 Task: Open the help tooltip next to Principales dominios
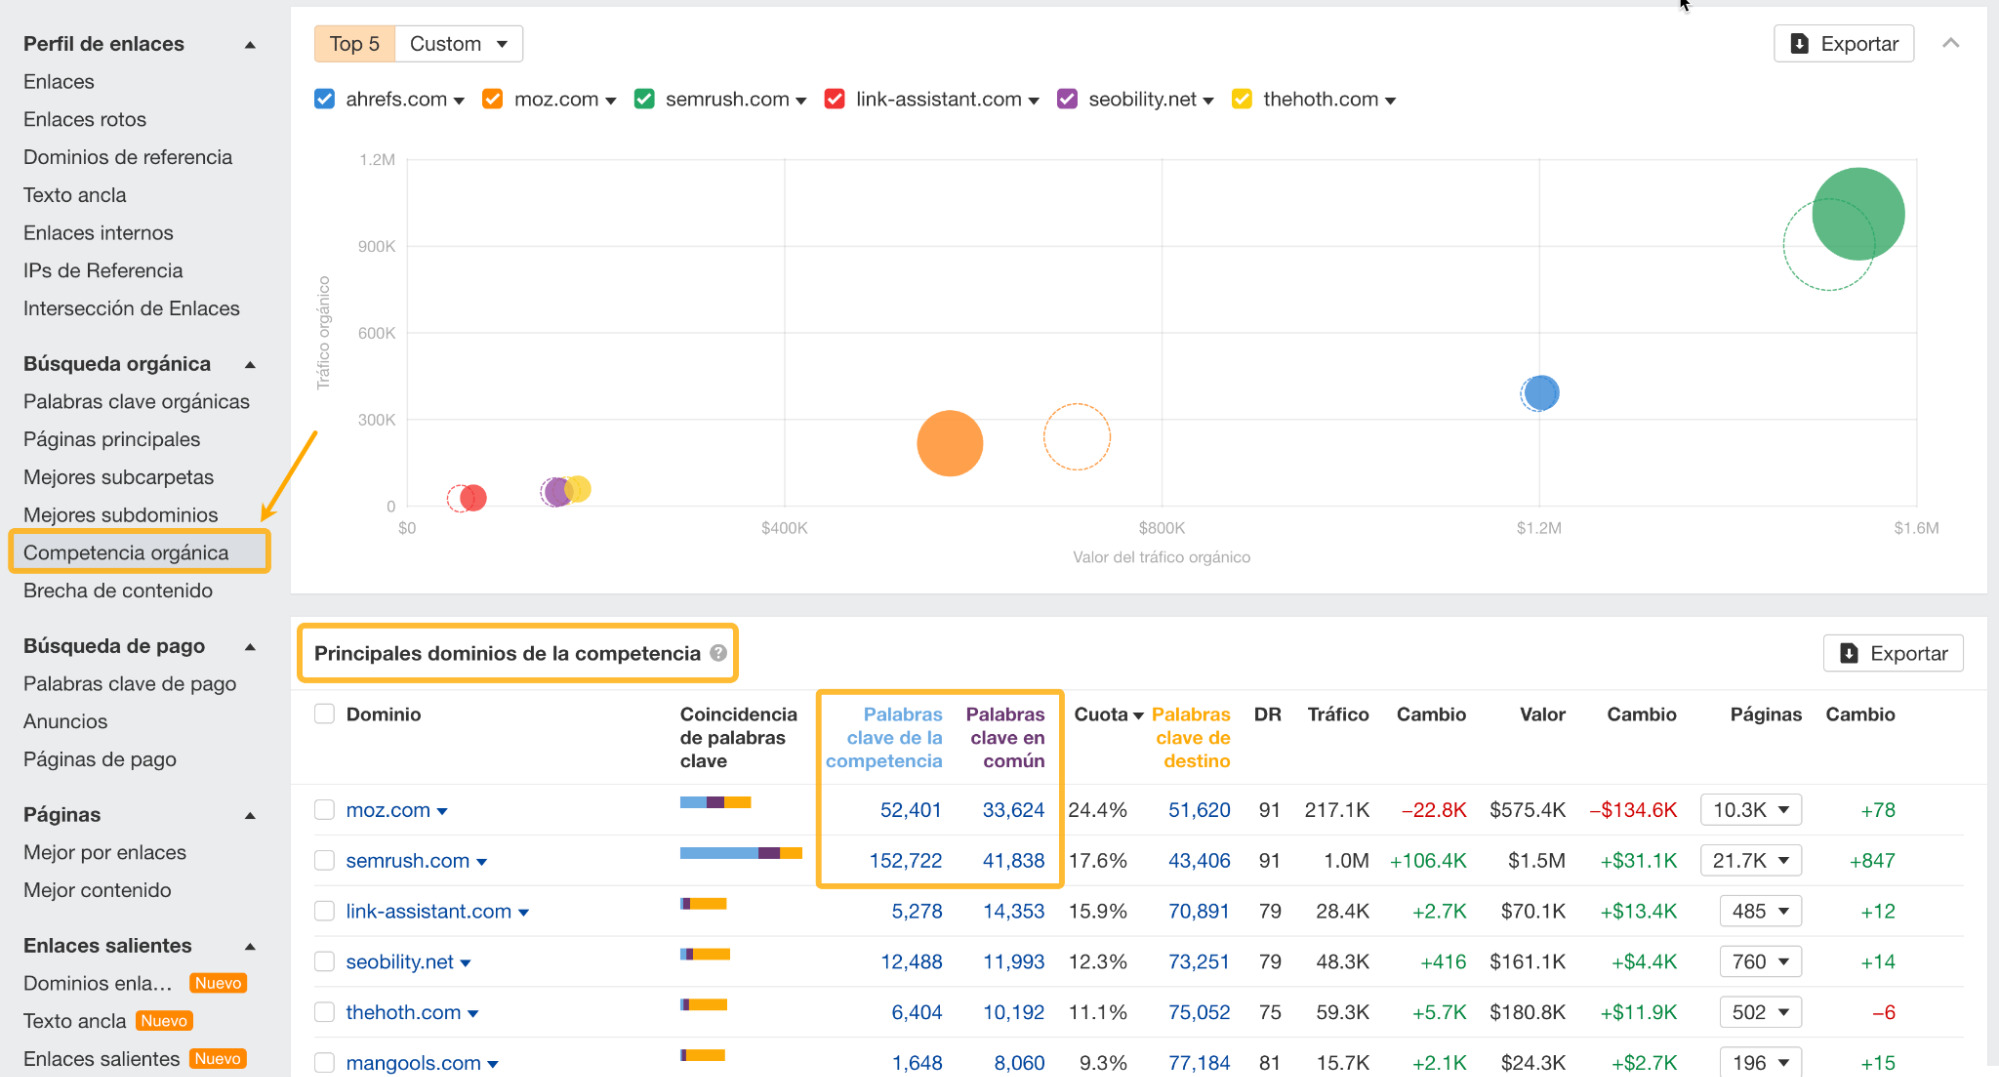point(717,653)
